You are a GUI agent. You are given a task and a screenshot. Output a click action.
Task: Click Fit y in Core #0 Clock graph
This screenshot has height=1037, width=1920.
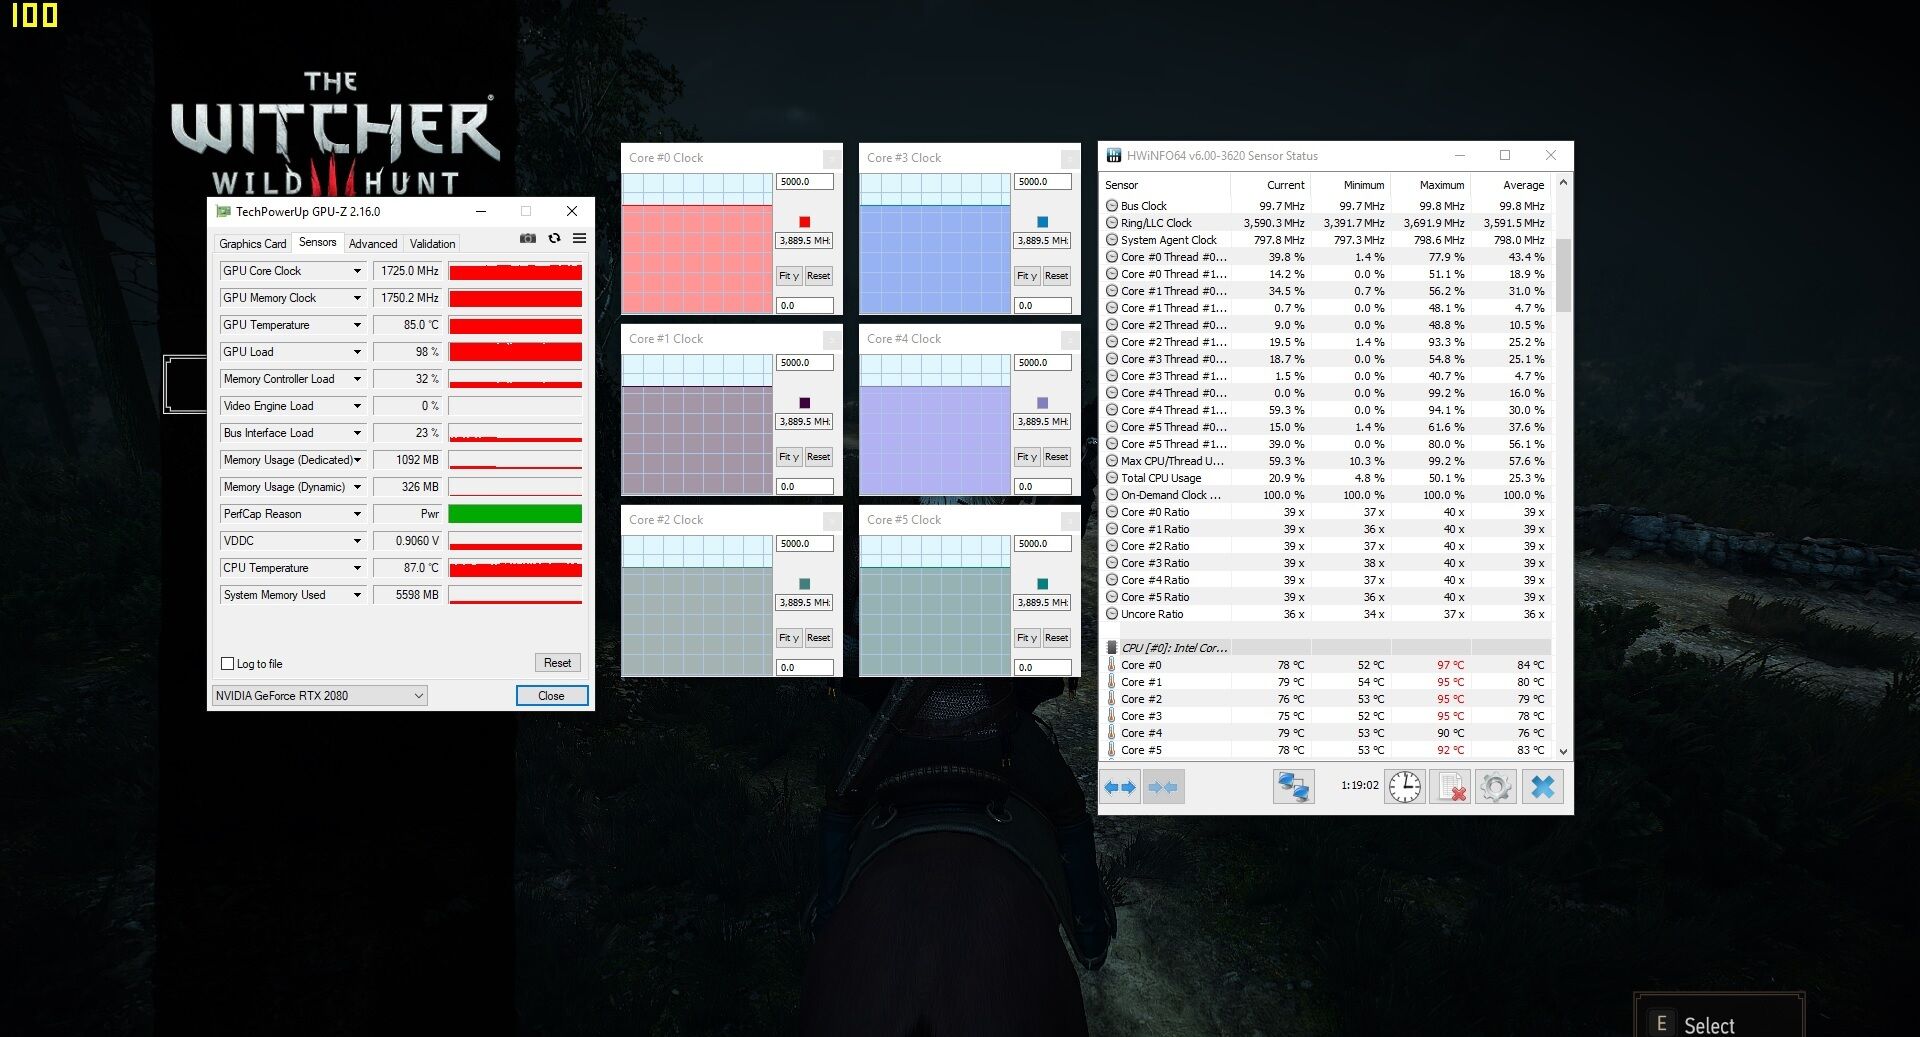pos(789,275)
